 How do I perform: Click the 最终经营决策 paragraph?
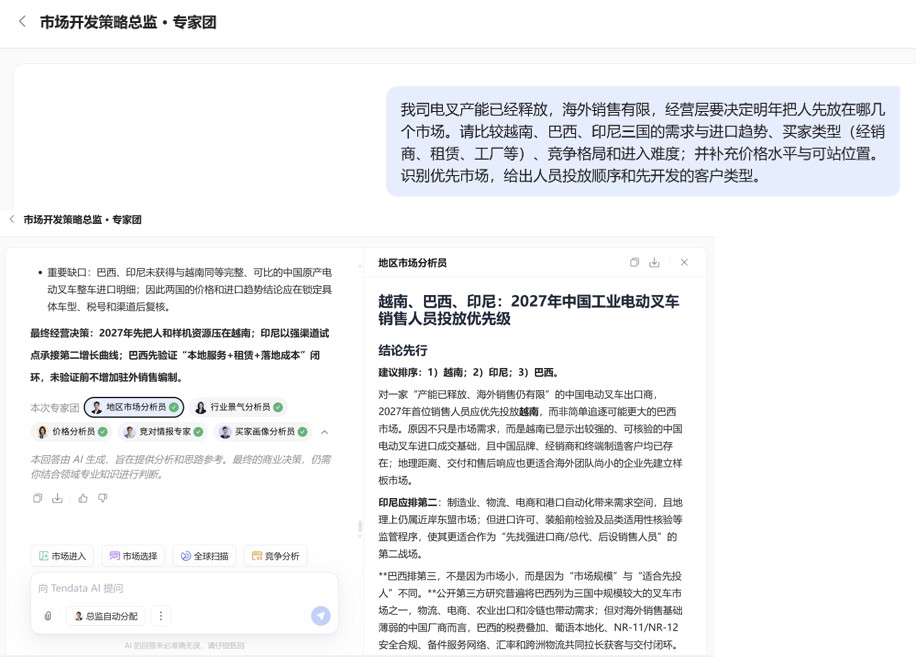click(180, 355)
